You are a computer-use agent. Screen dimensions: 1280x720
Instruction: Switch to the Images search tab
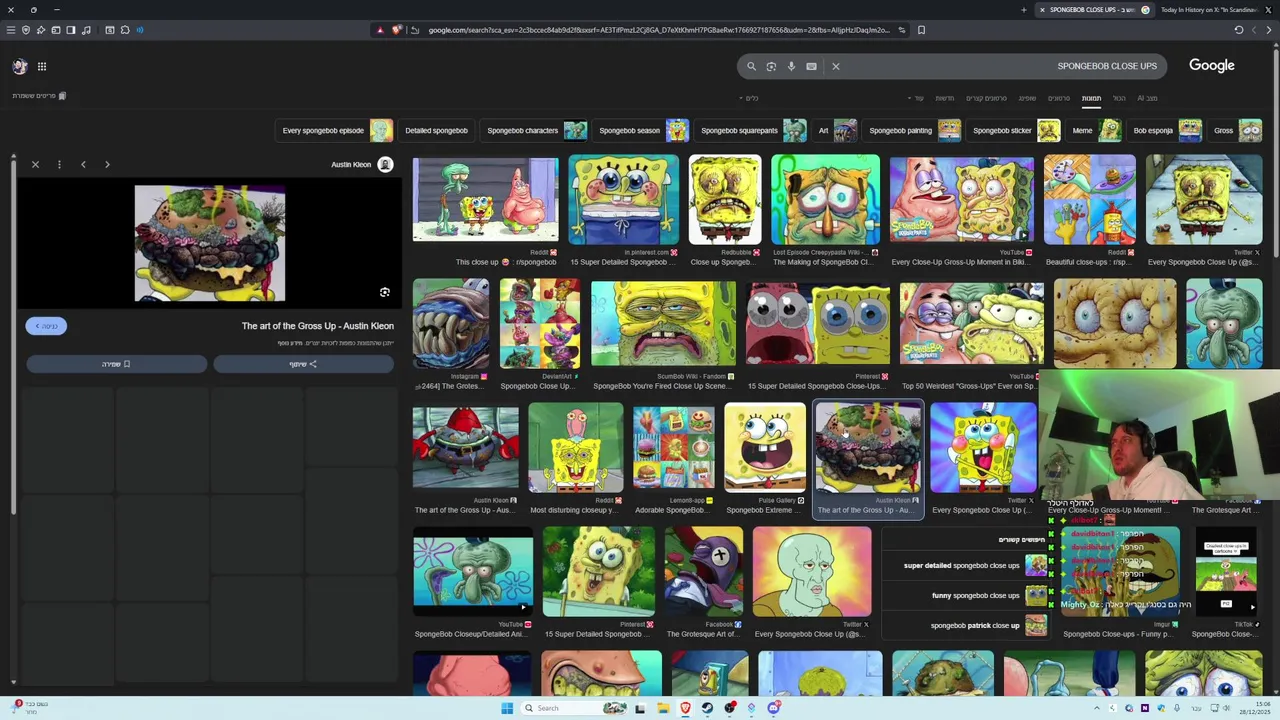point(1091,98)
